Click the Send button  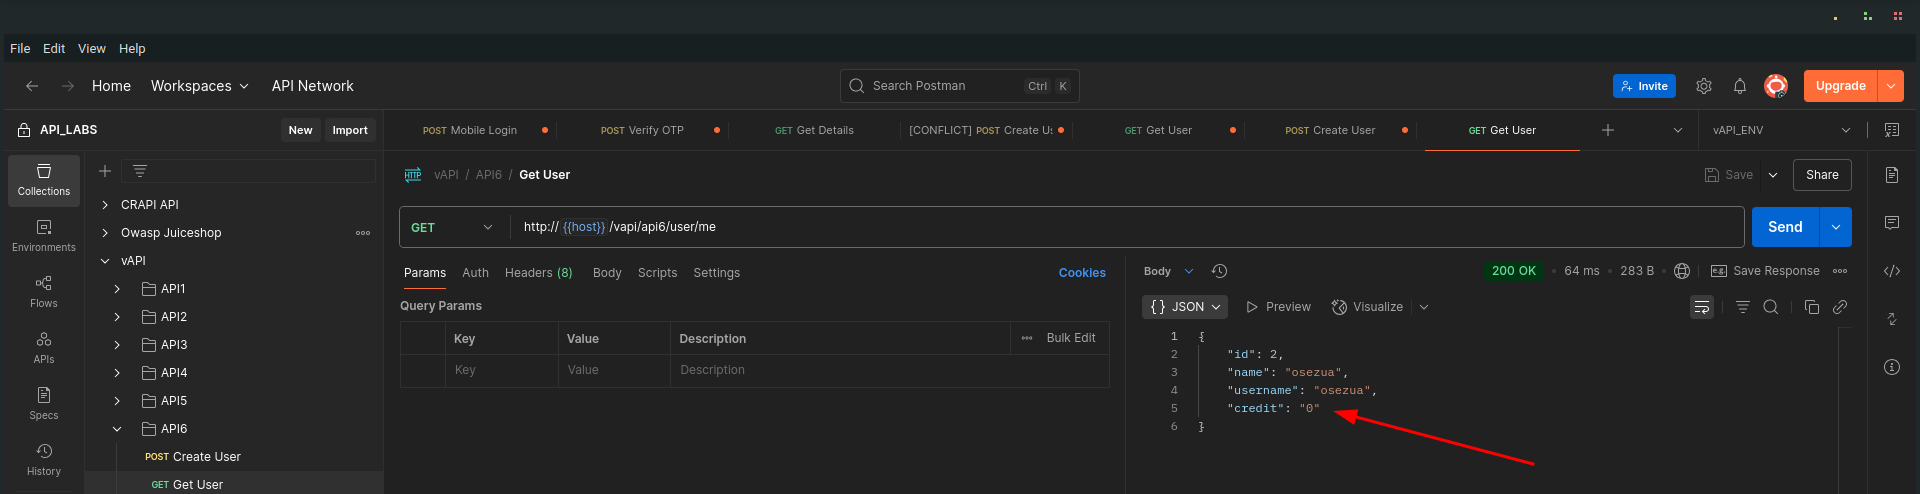pyautogui.click(x=1785, y=227)
